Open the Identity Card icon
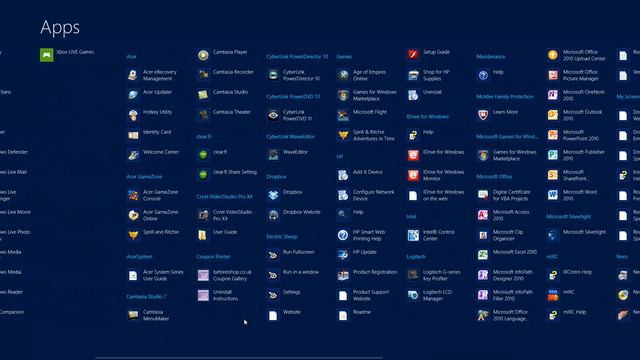 (133, 135)
